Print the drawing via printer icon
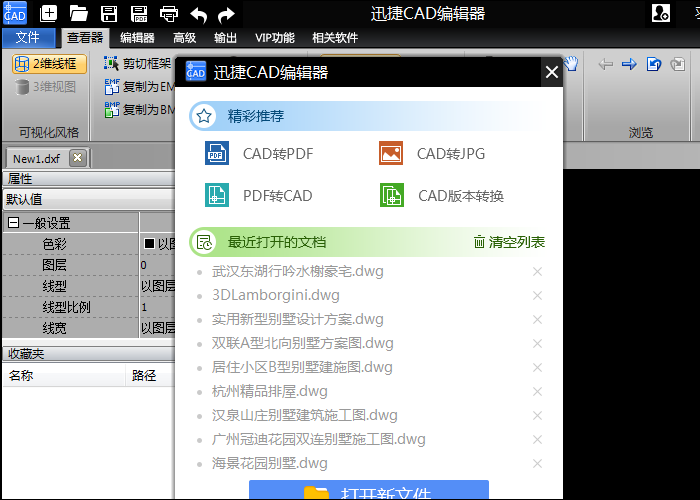This screenshot has width=700, height=500. (x=169, y=14)
